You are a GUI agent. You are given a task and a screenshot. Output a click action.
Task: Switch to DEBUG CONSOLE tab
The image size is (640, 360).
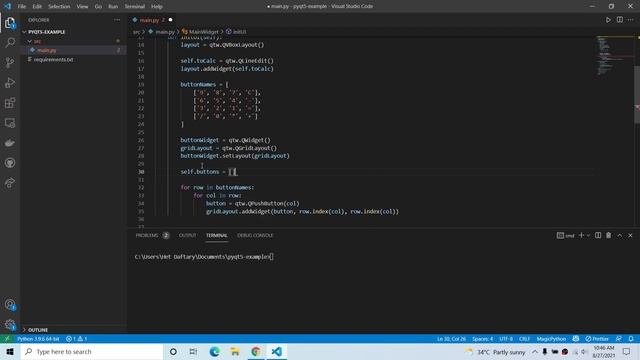pos(255,236)
